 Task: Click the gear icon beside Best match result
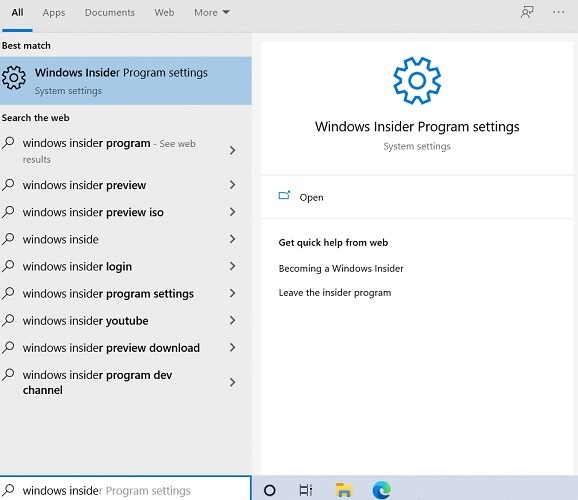[14, 78]
